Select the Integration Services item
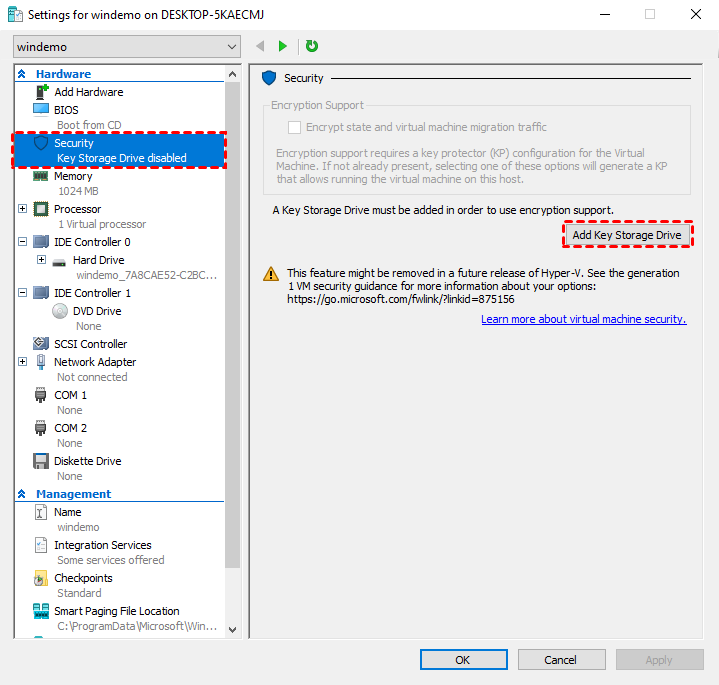 pos(103,545)
